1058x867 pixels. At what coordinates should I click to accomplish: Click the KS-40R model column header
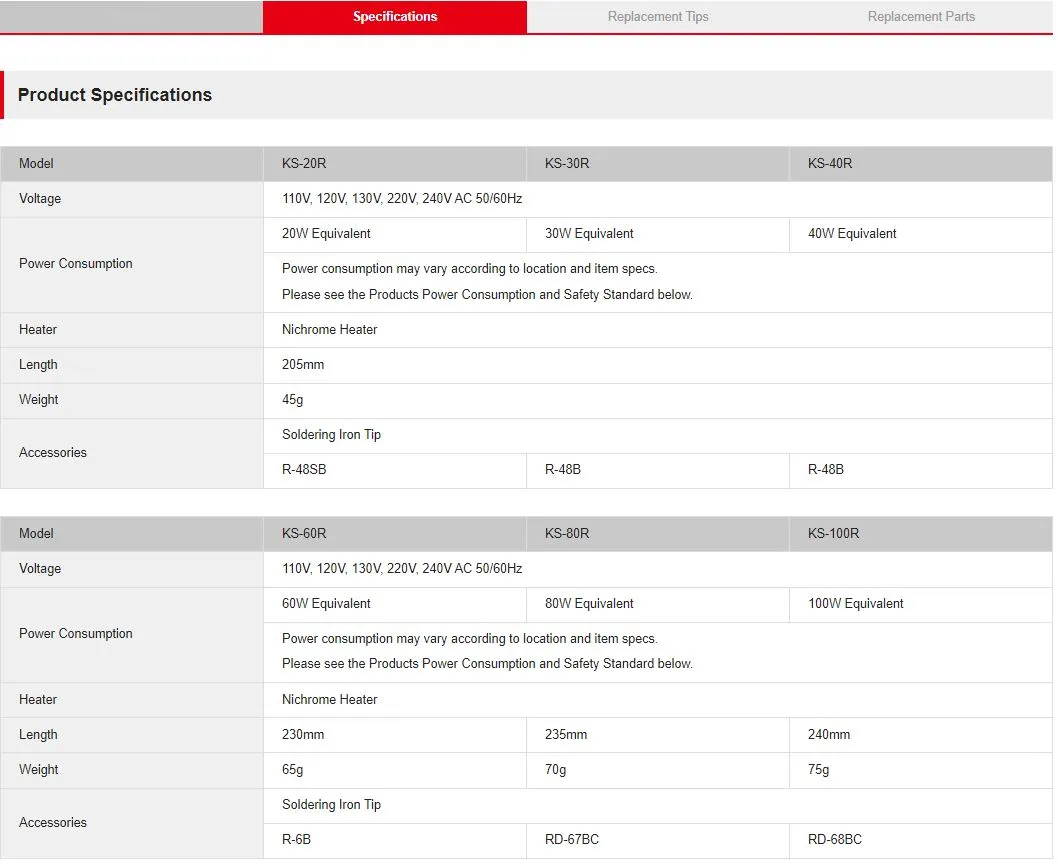pos(830,163)
